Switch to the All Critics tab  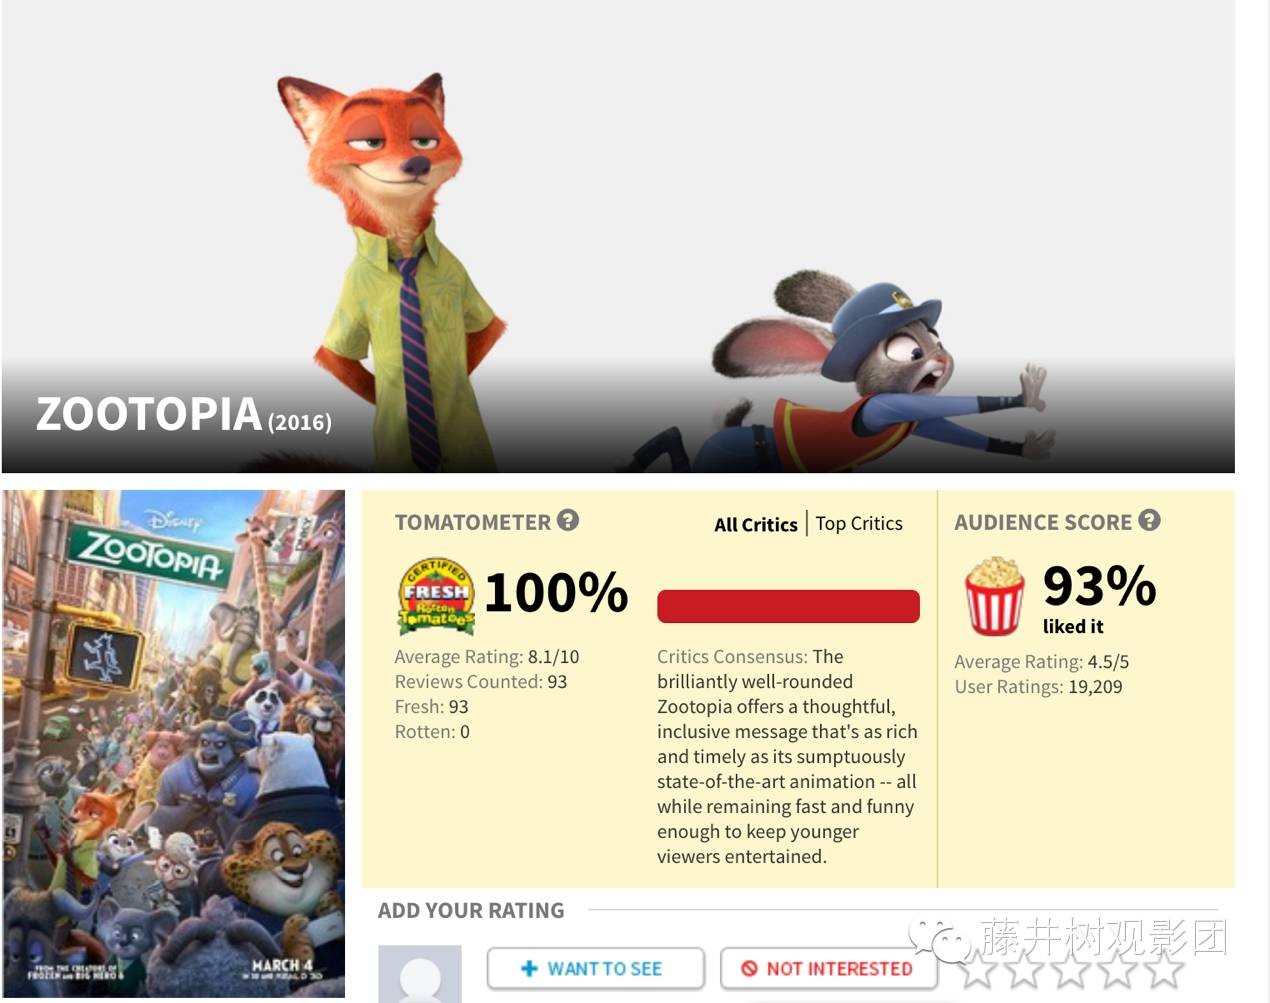pos(756,524)
